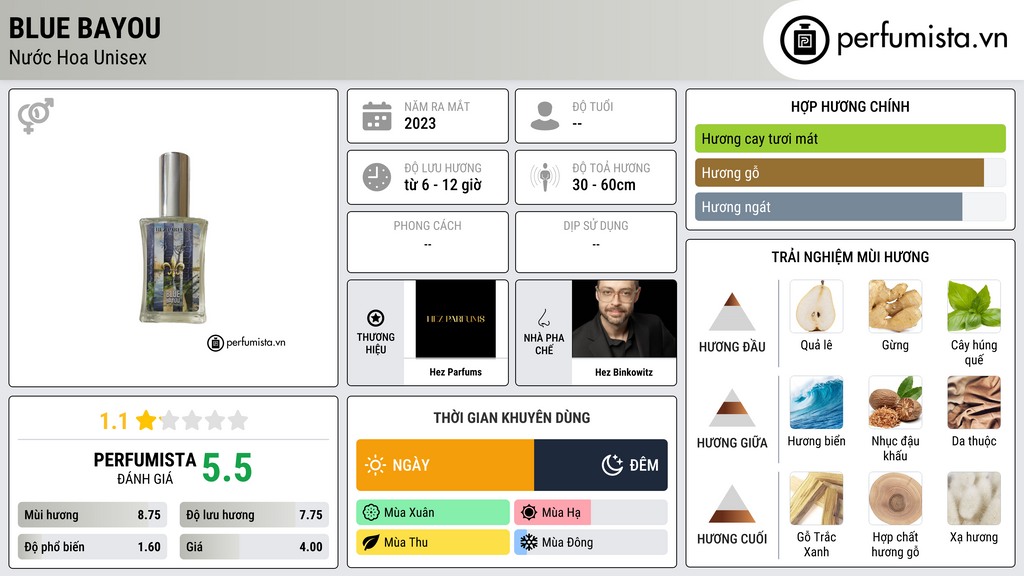Image resolution: width=1024 pixels, height=576 pixels.
Task: Click the moon icon in Đêm bar
Action: (x=612, y=465)
